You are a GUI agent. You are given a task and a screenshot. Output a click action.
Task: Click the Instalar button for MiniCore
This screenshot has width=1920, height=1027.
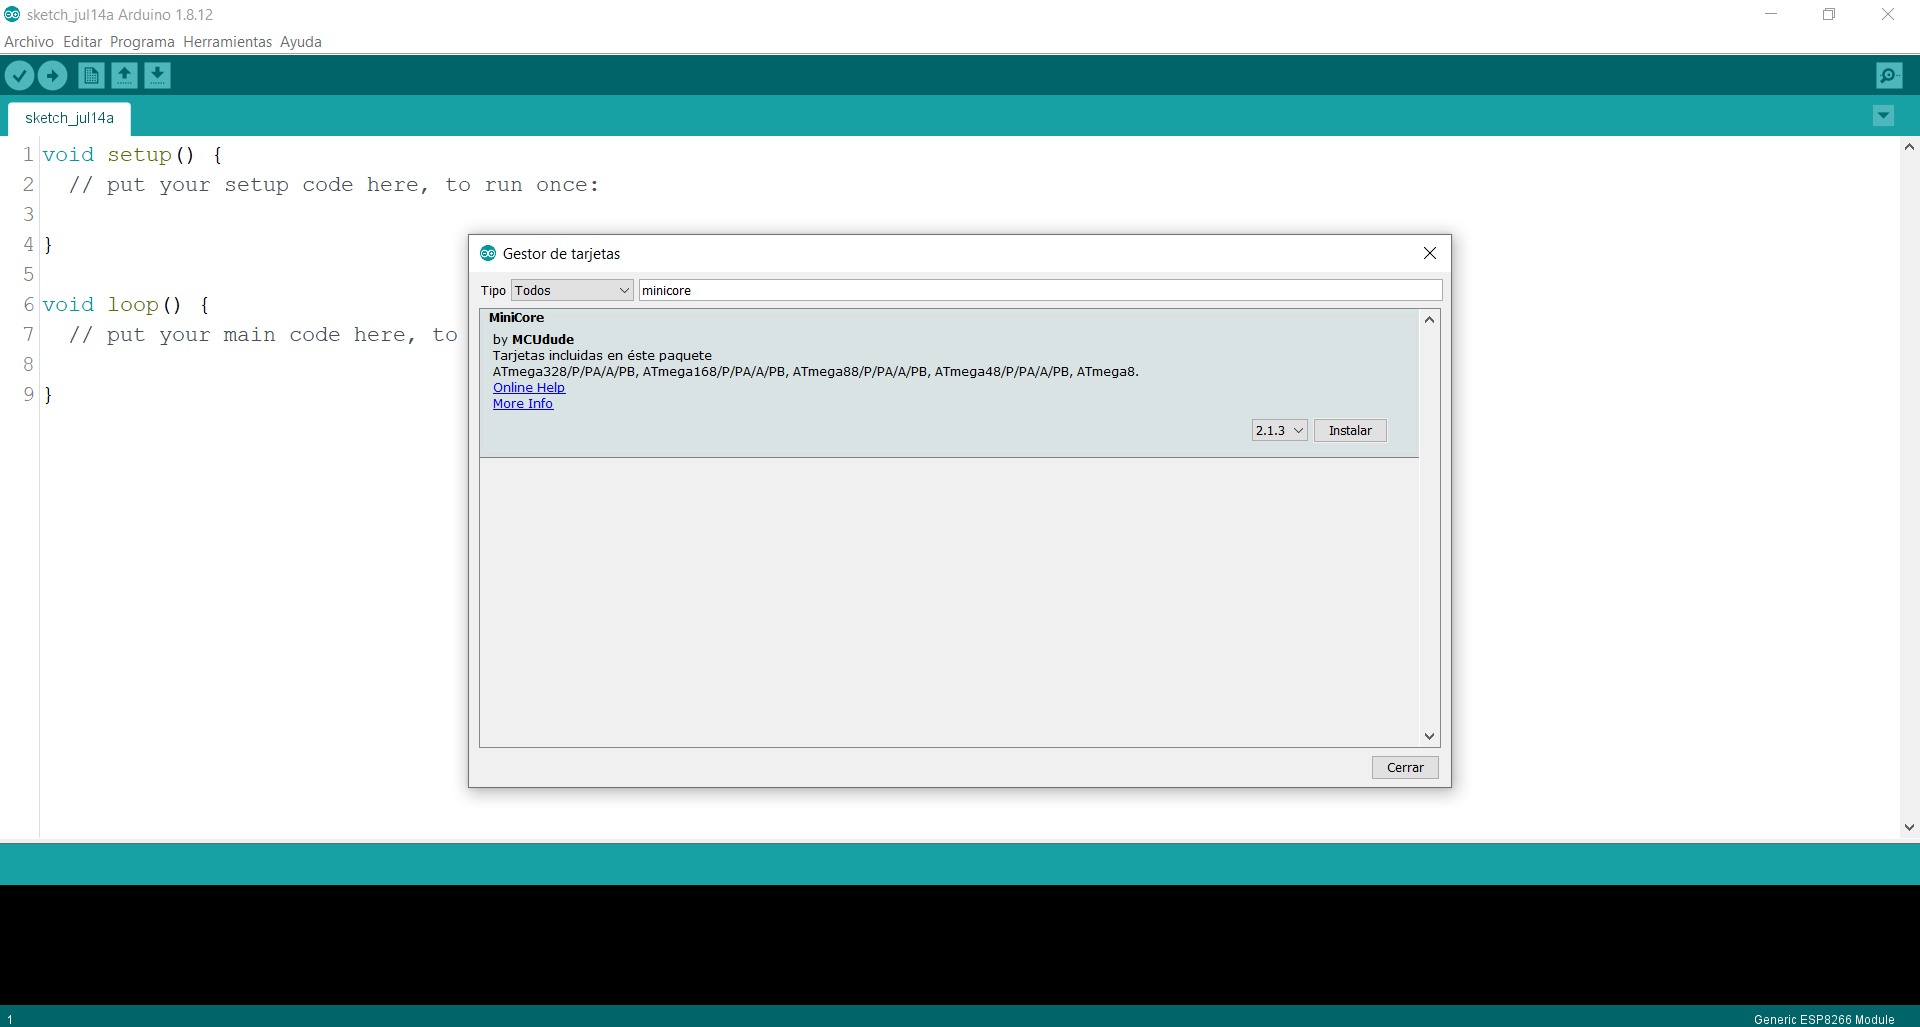tap(1350, 430)
